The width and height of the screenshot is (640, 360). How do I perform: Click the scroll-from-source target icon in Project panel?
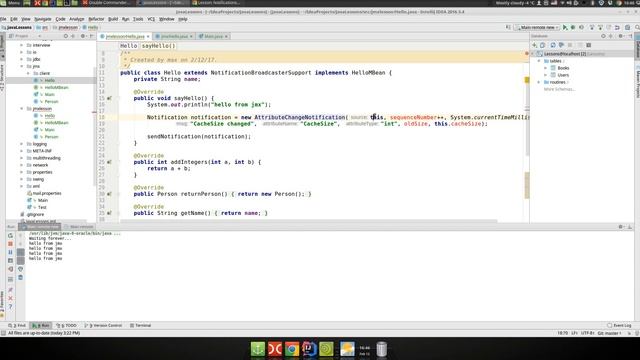coord(65,36)
